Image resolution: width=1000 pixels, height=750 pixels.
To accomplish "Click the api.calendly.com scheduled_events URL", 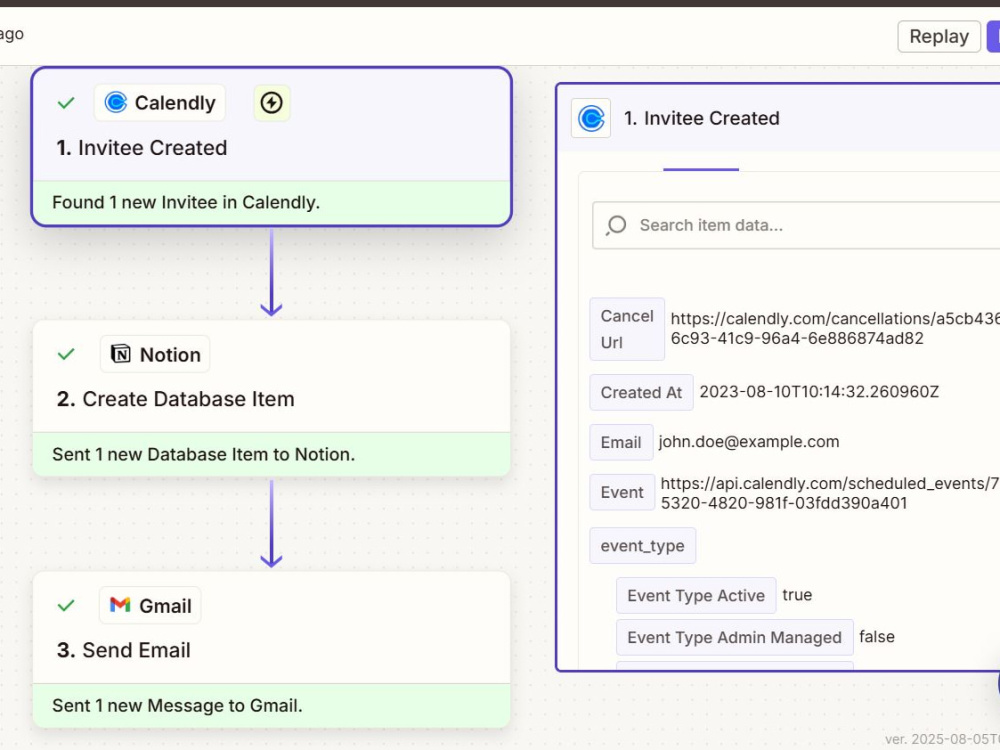I will coord(830,493).
